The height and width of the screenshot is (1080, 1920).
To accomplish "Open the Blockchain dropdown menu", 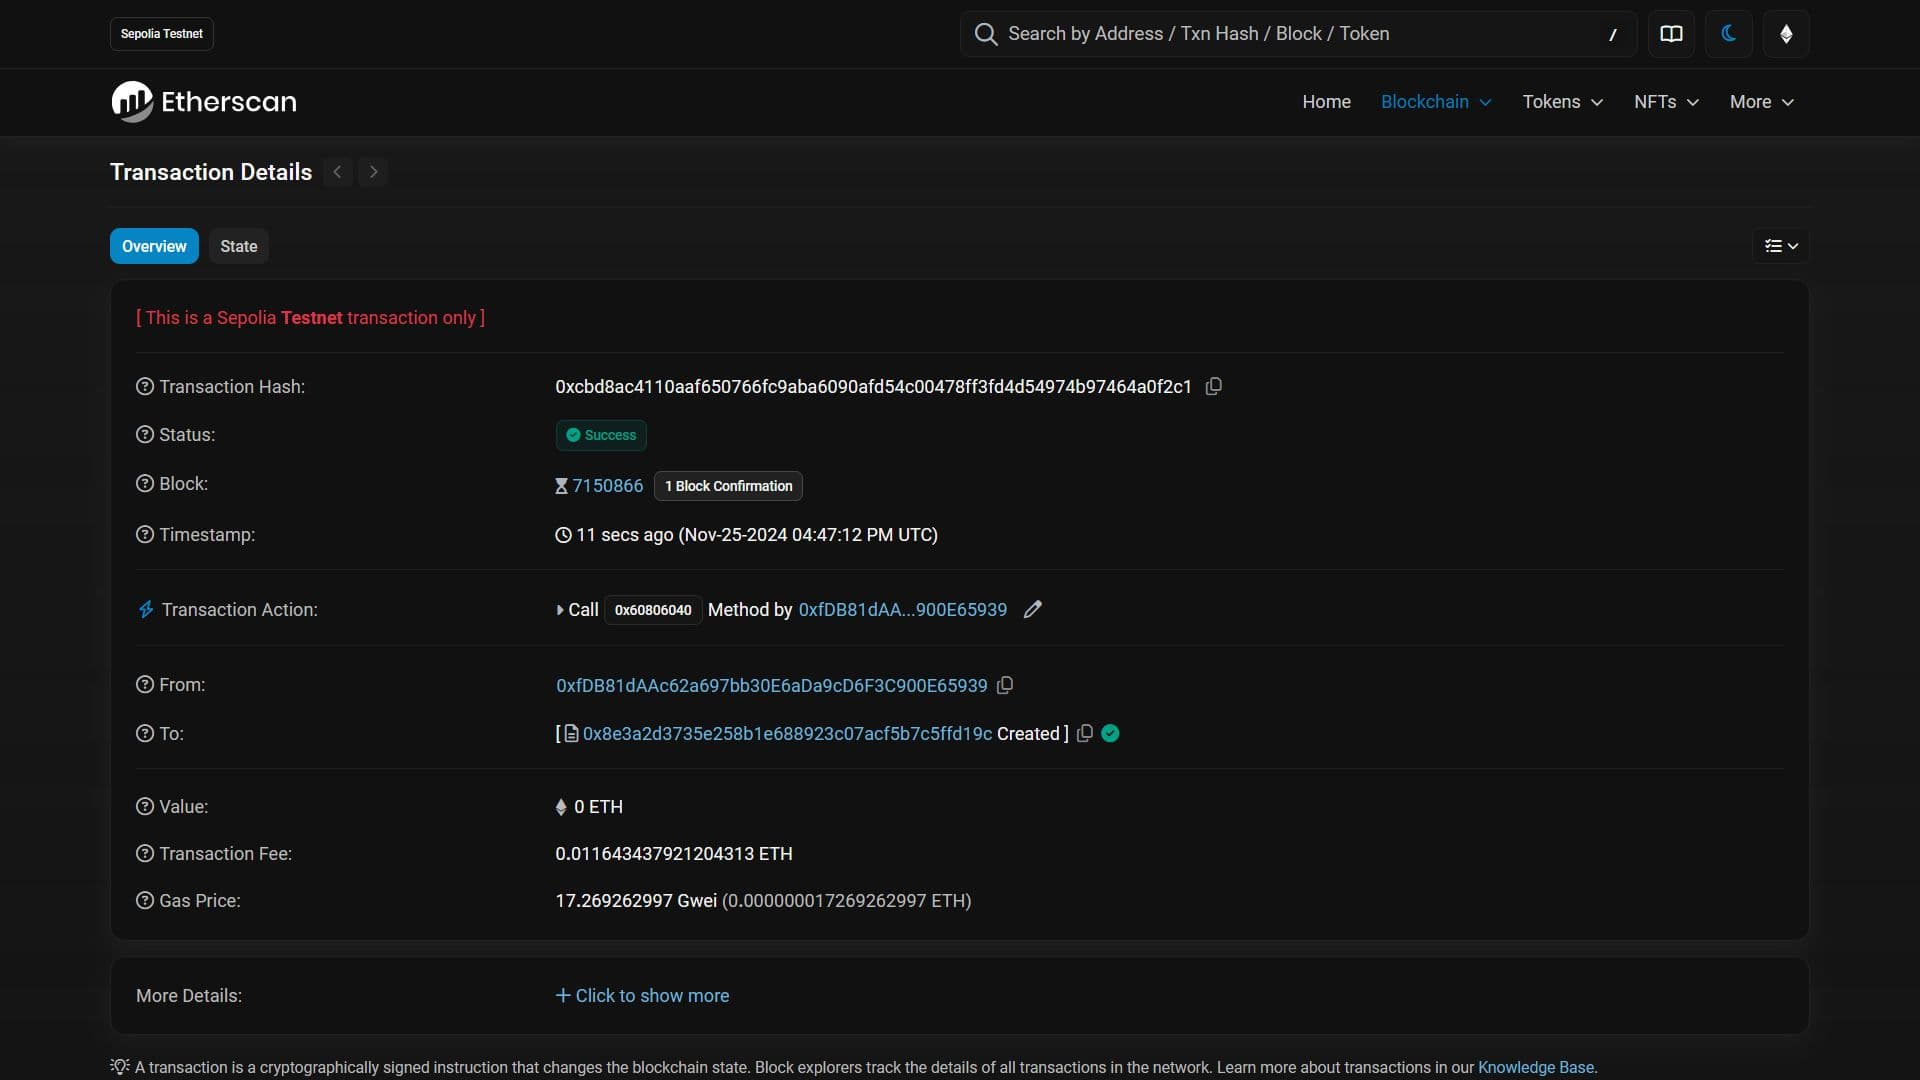I will (1436, 102).
